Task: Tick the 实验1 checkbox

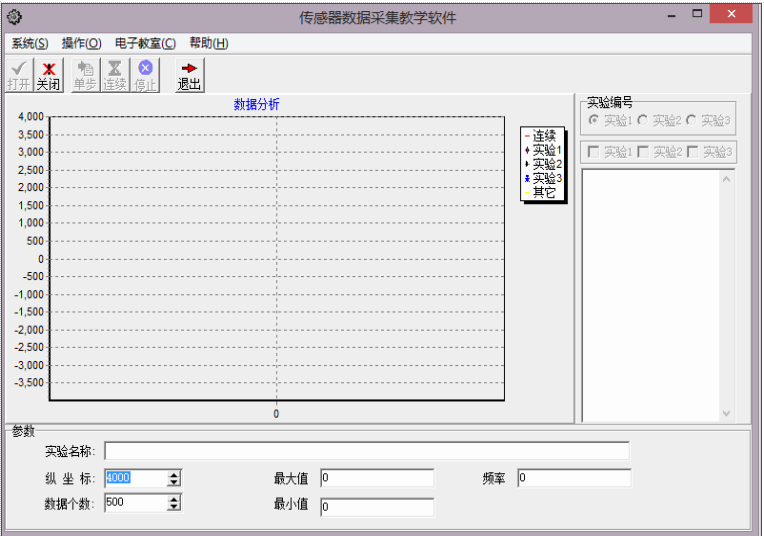Action: [594, 152]
